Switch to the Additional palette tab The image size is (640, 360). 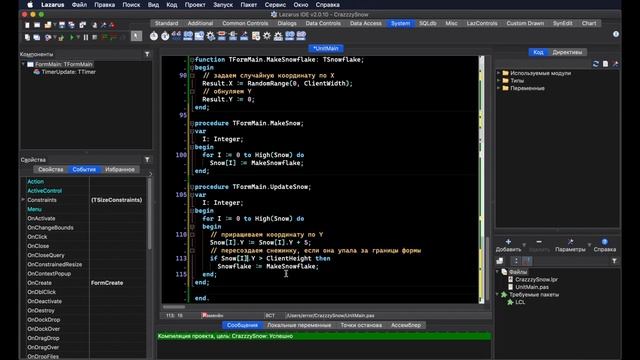(200, 23)
